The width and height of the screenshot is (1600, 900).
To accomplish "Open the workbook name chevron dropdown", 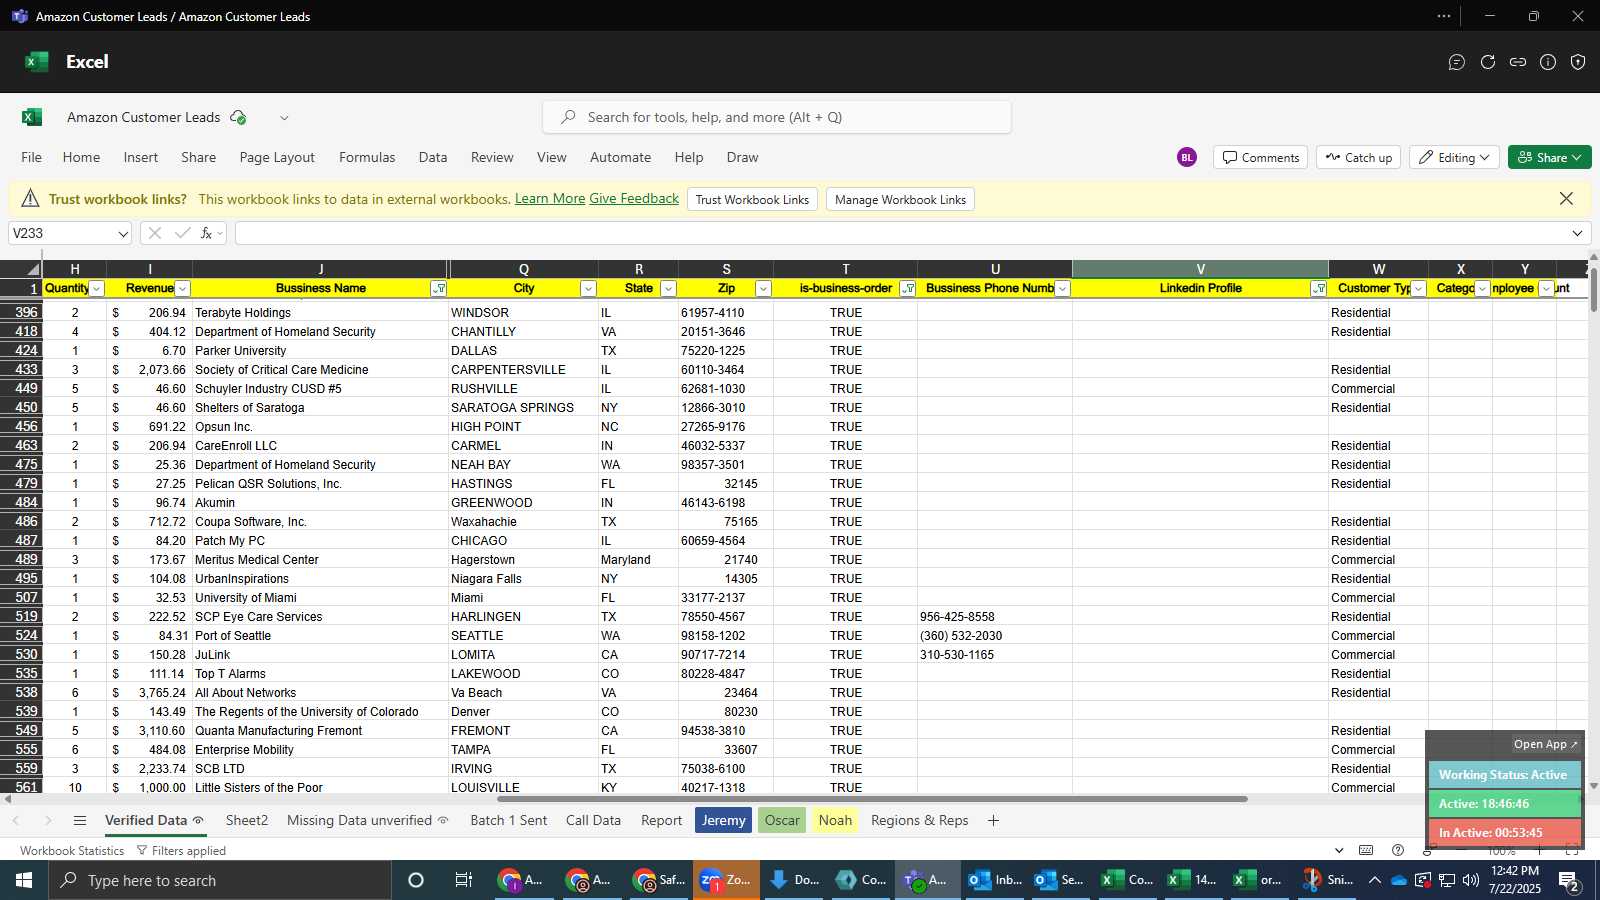I will click(x=284, y=117).
